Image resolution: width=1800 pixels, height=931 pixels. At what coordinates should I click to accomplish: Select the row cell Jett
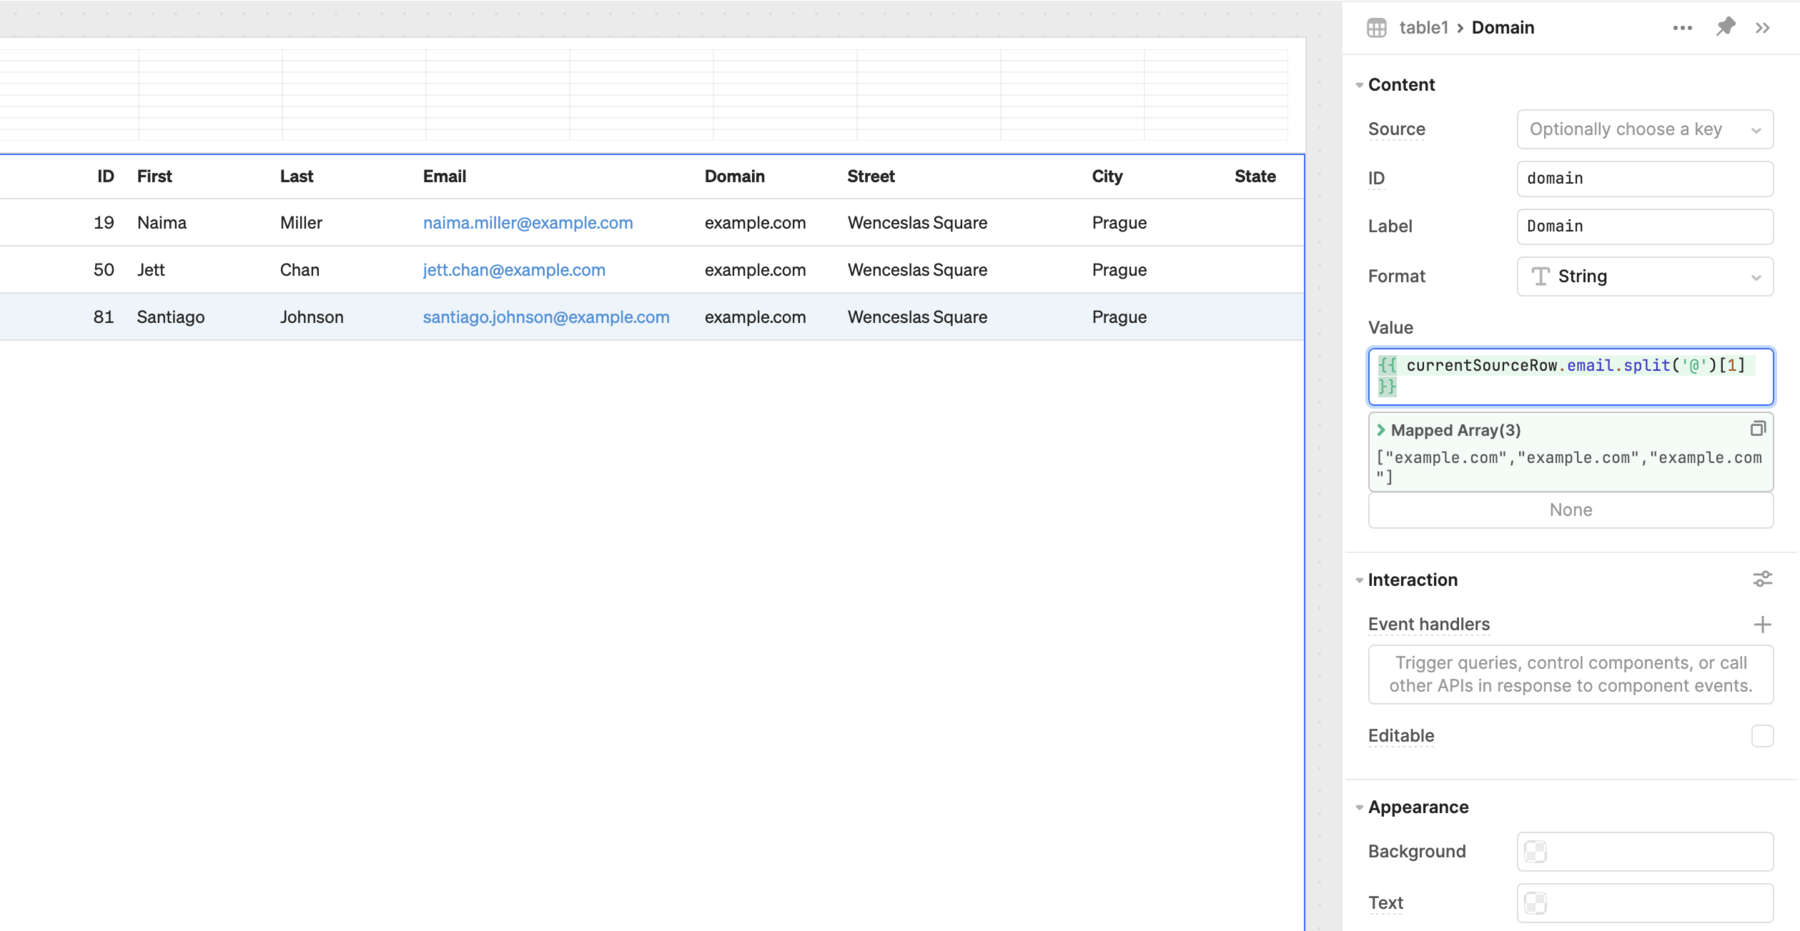(151, 270)
